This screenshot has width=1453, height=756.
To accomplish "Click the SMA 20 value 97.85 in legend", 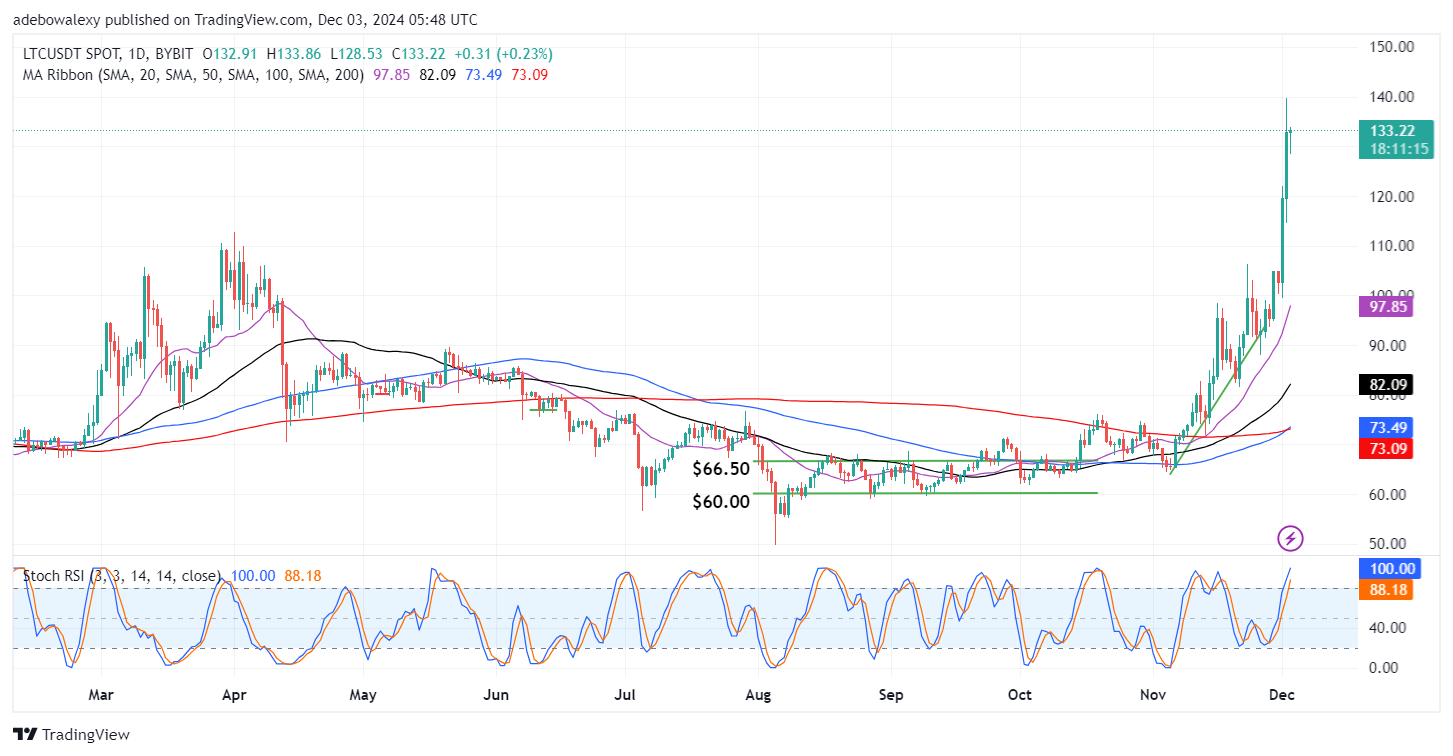I will (x=392, y=75).
